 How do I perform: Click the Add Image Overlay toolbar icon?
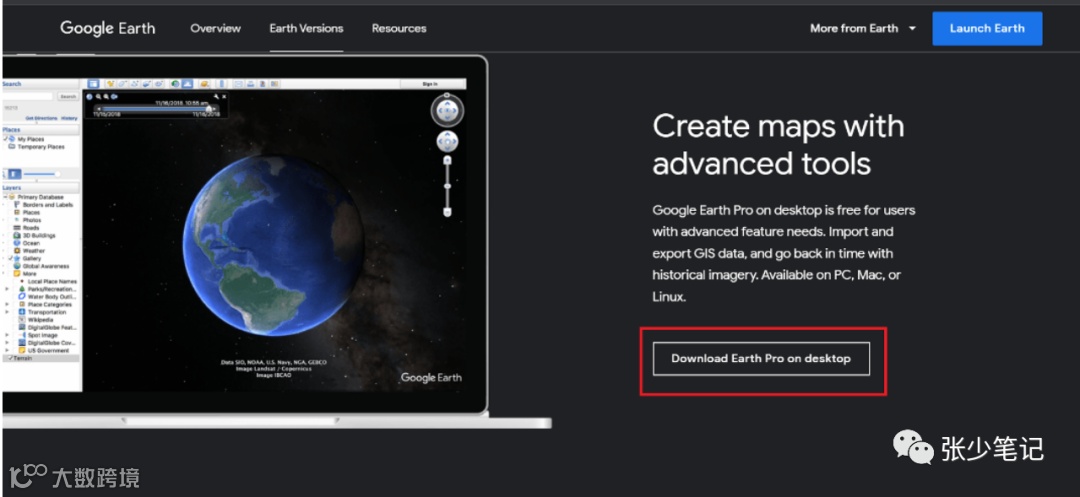(147, 84)
